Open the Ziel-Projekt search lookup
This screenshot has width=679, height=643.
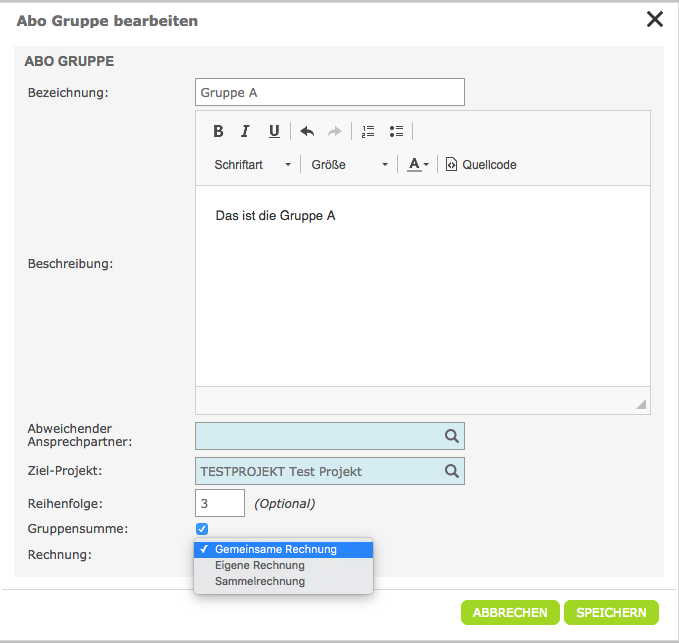point(452,471)
